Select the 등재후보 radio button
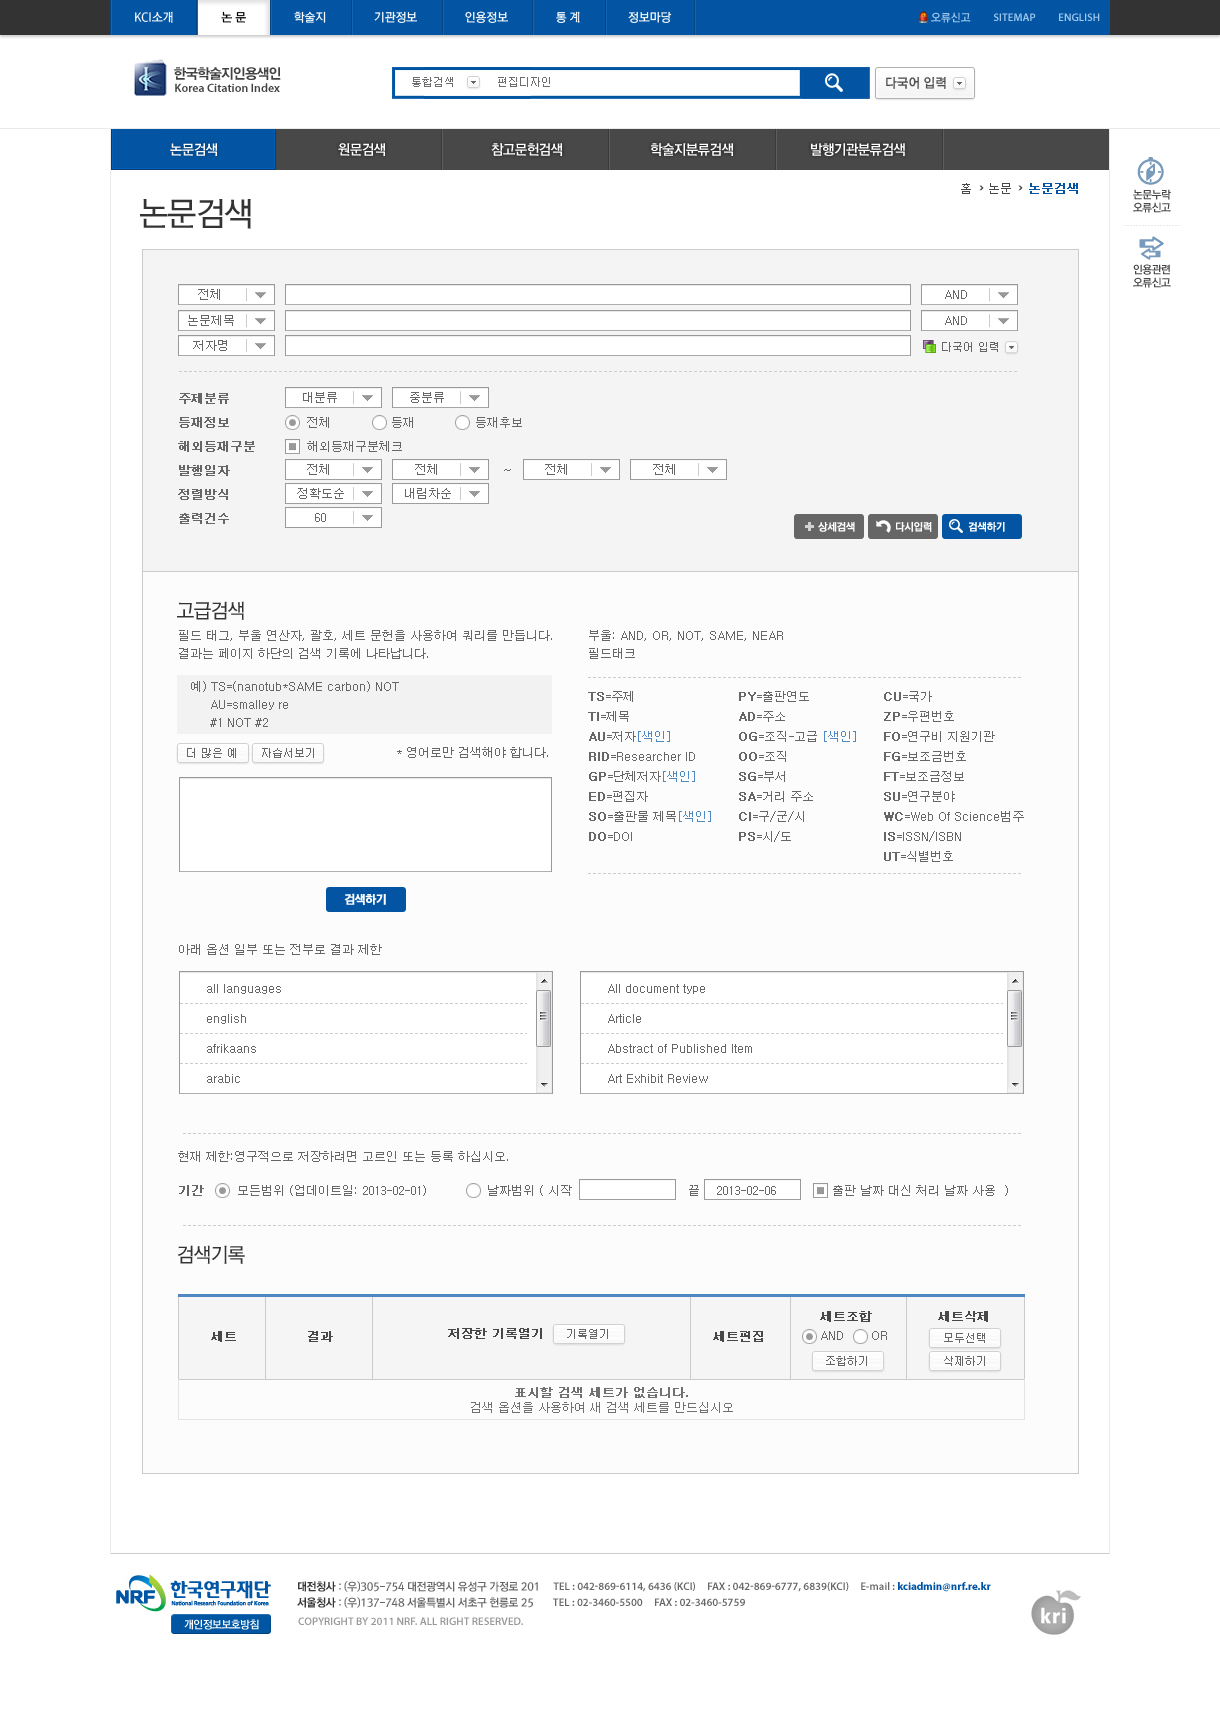The image size is (1220, 1710). point(462,423)
